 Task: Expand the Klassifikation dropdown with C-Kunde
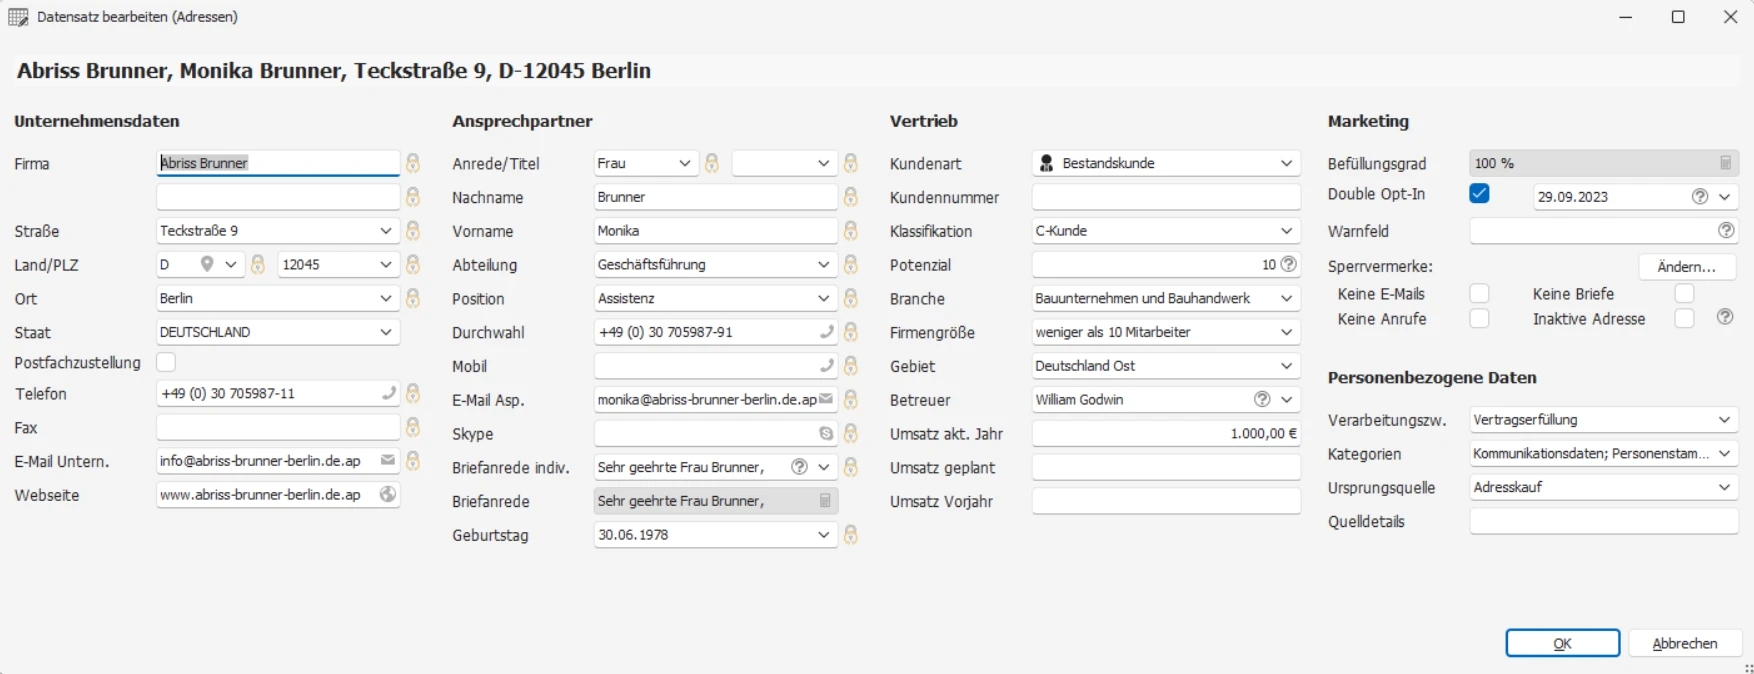click(1286, 231)
